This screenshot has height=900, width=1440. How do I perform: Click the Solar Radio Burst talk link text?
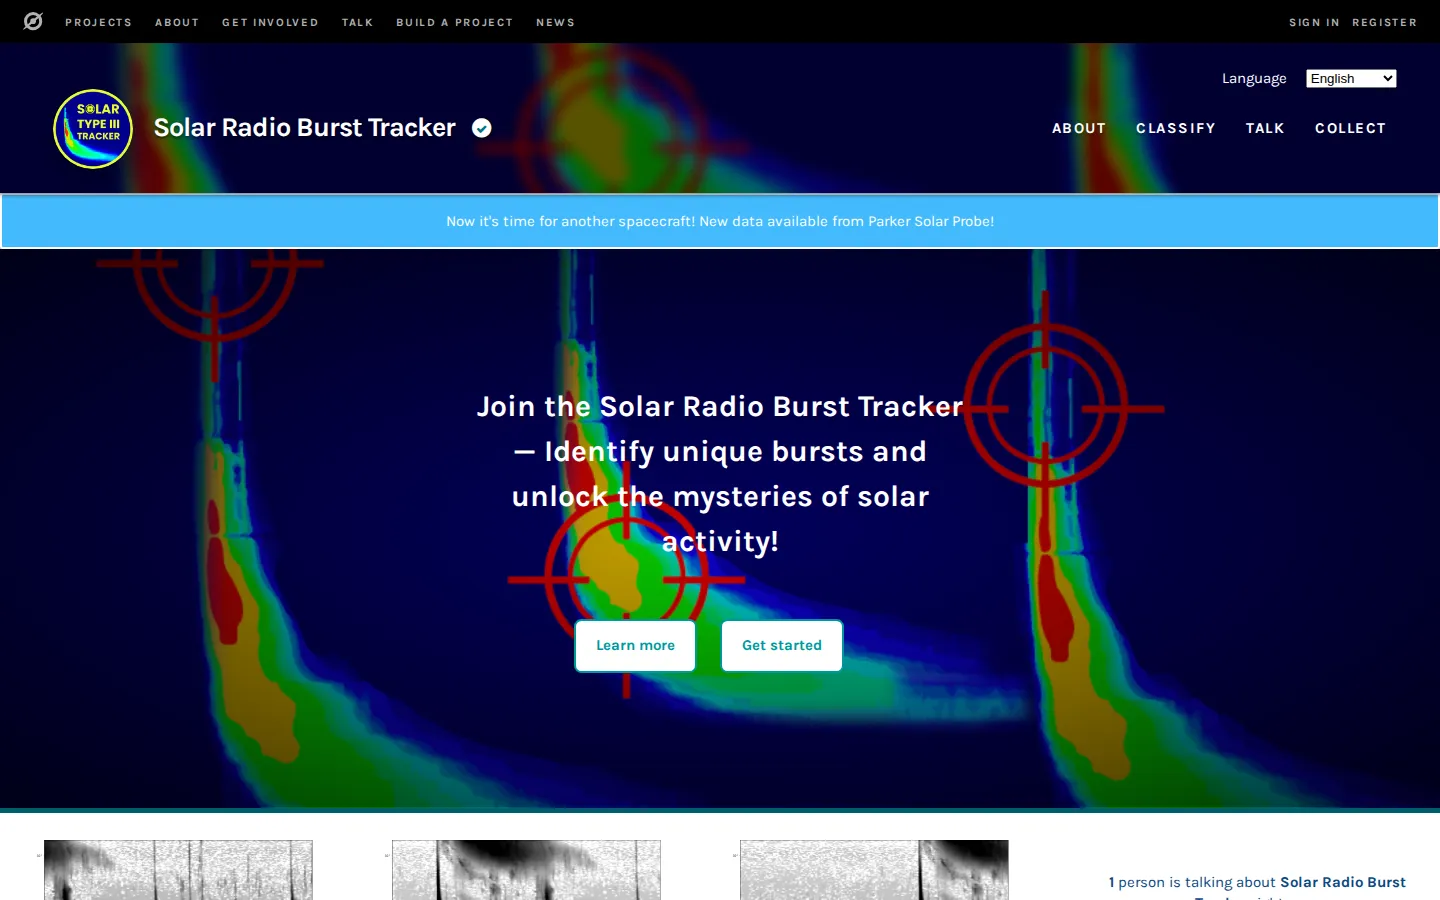point(1343,882)
